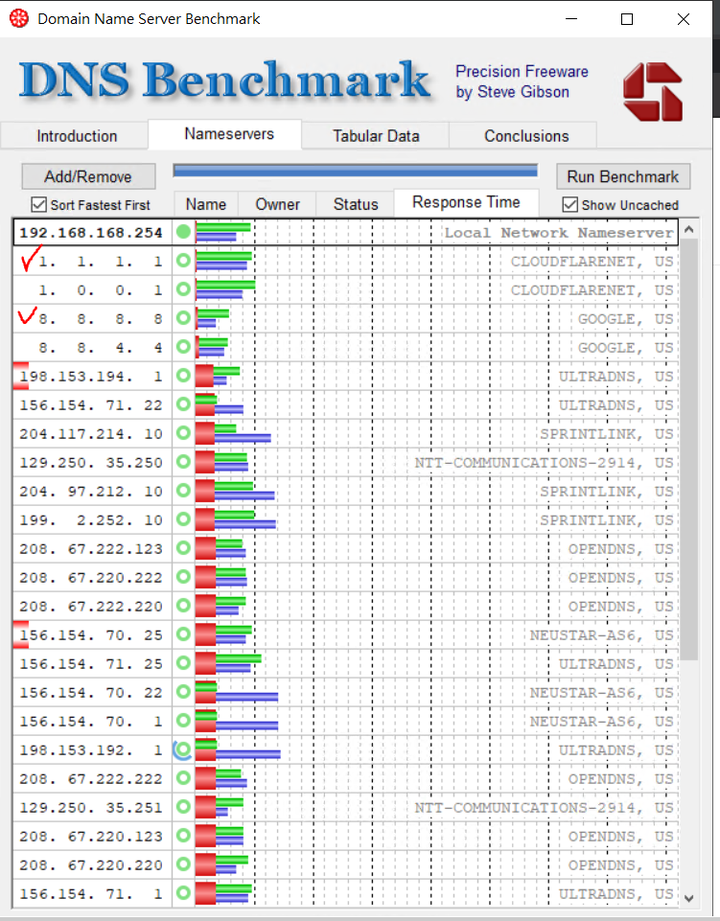Click the benchmark progress bar

[x=355, y=170]
